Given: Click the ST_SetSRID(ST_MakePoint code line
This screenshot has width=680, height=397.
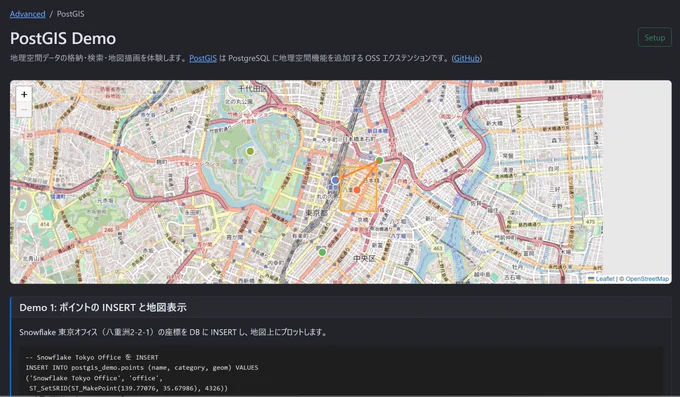Looking at the screenshot, I should click(128, 388).
